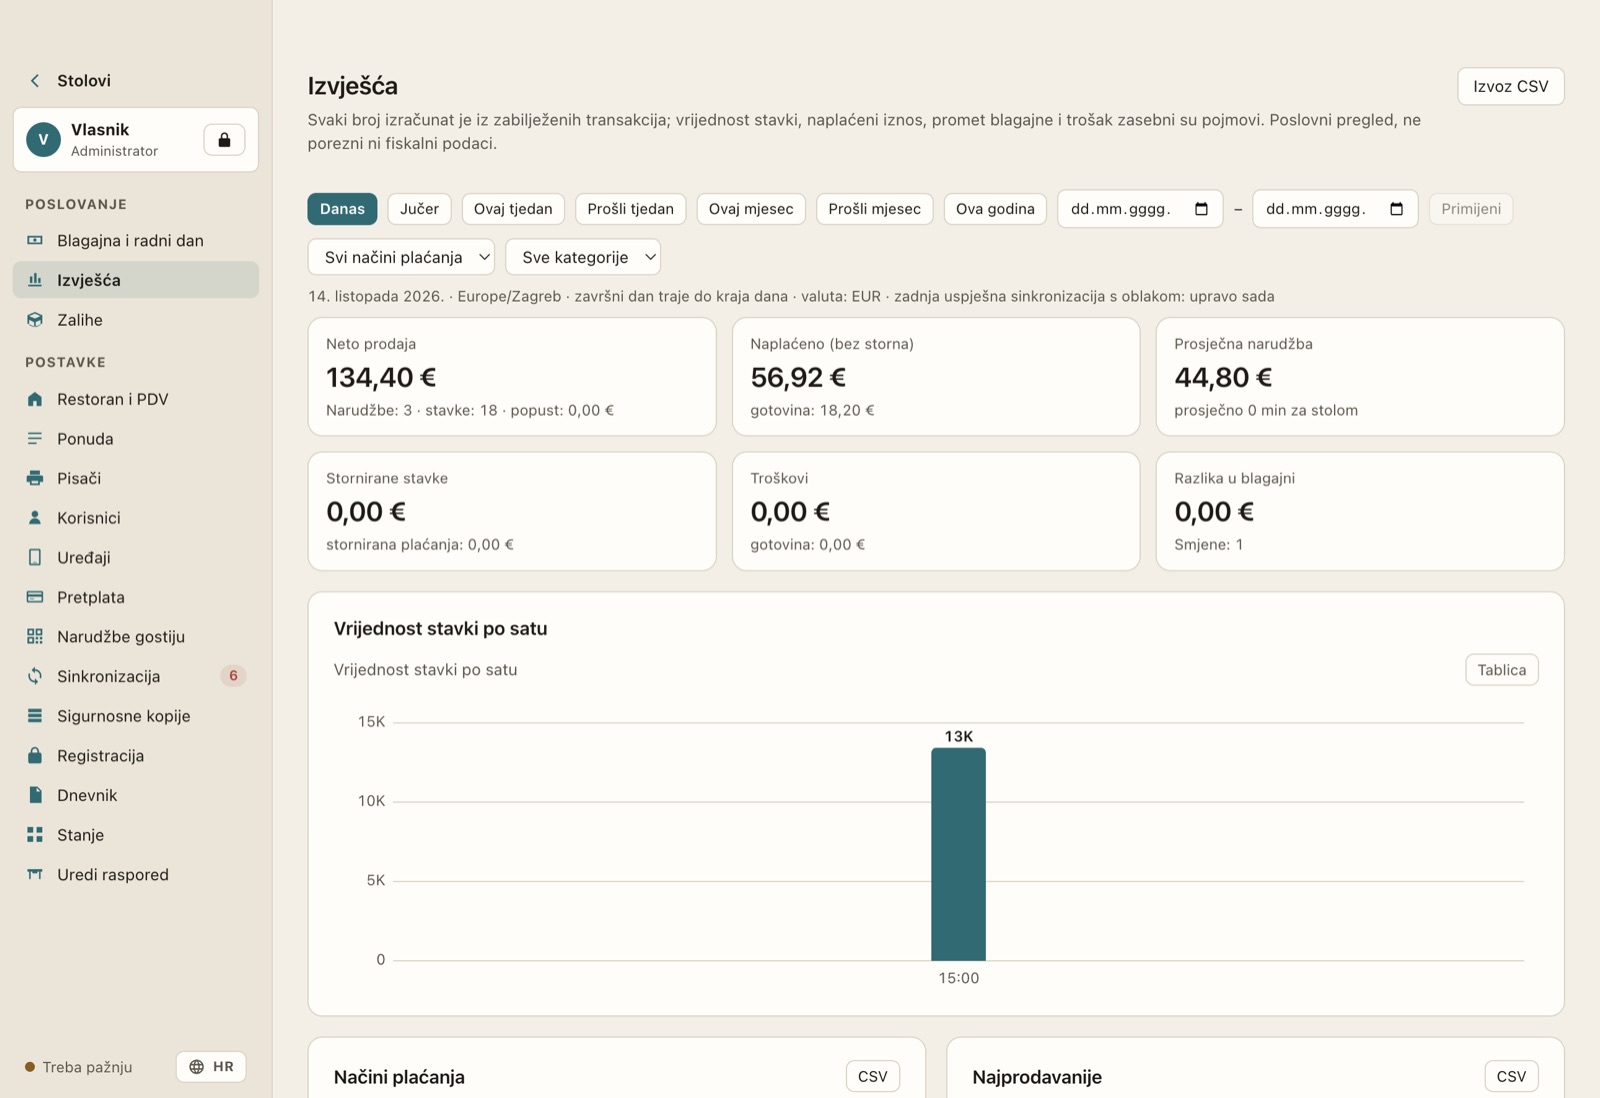Image resolution: width=1600 pixels, height=1098 pixels.
Task: Switch chart to Tablica view
Action: (x=1501, y=670)
